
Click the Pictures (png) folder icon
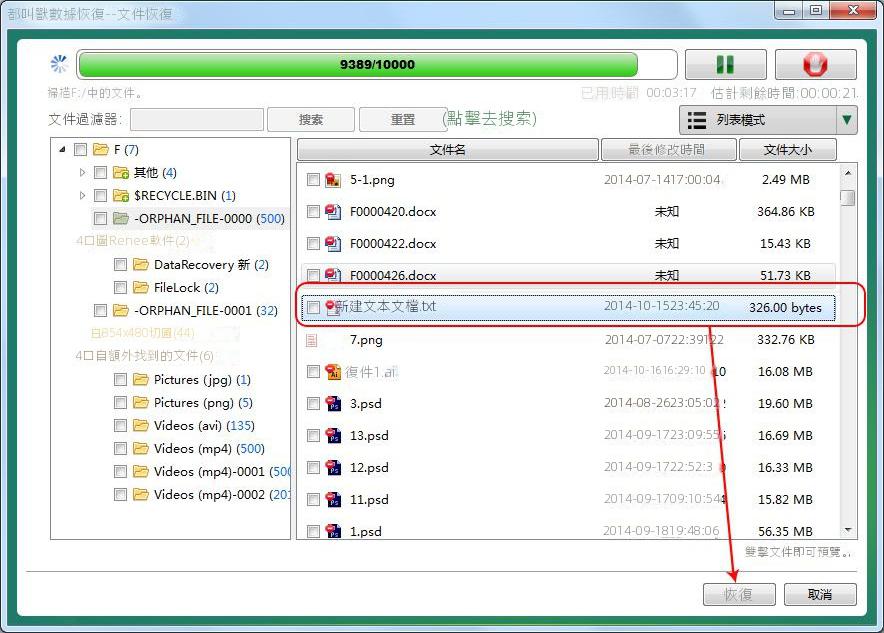140,402
